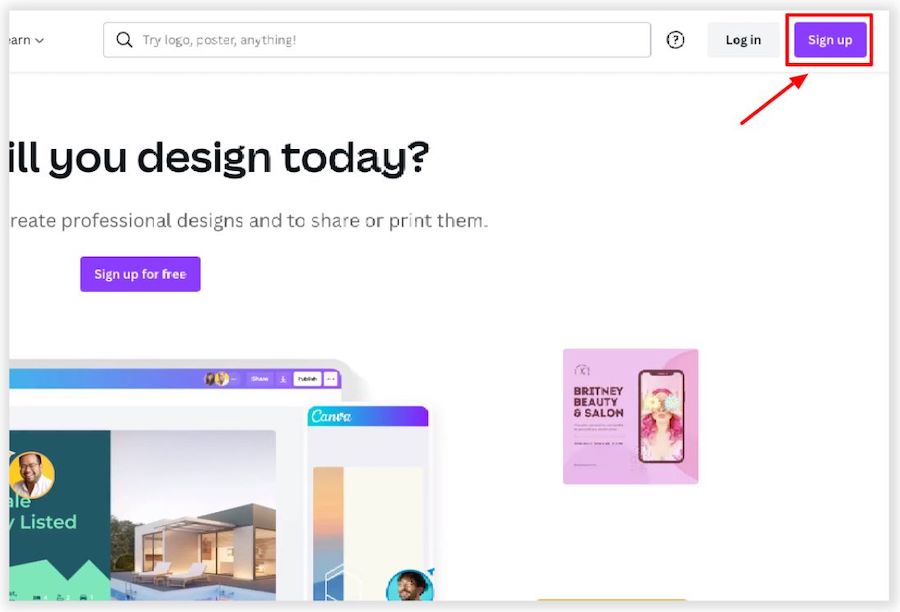Open the Britney Beauty & Salon template thumbnail

(630, 416)
